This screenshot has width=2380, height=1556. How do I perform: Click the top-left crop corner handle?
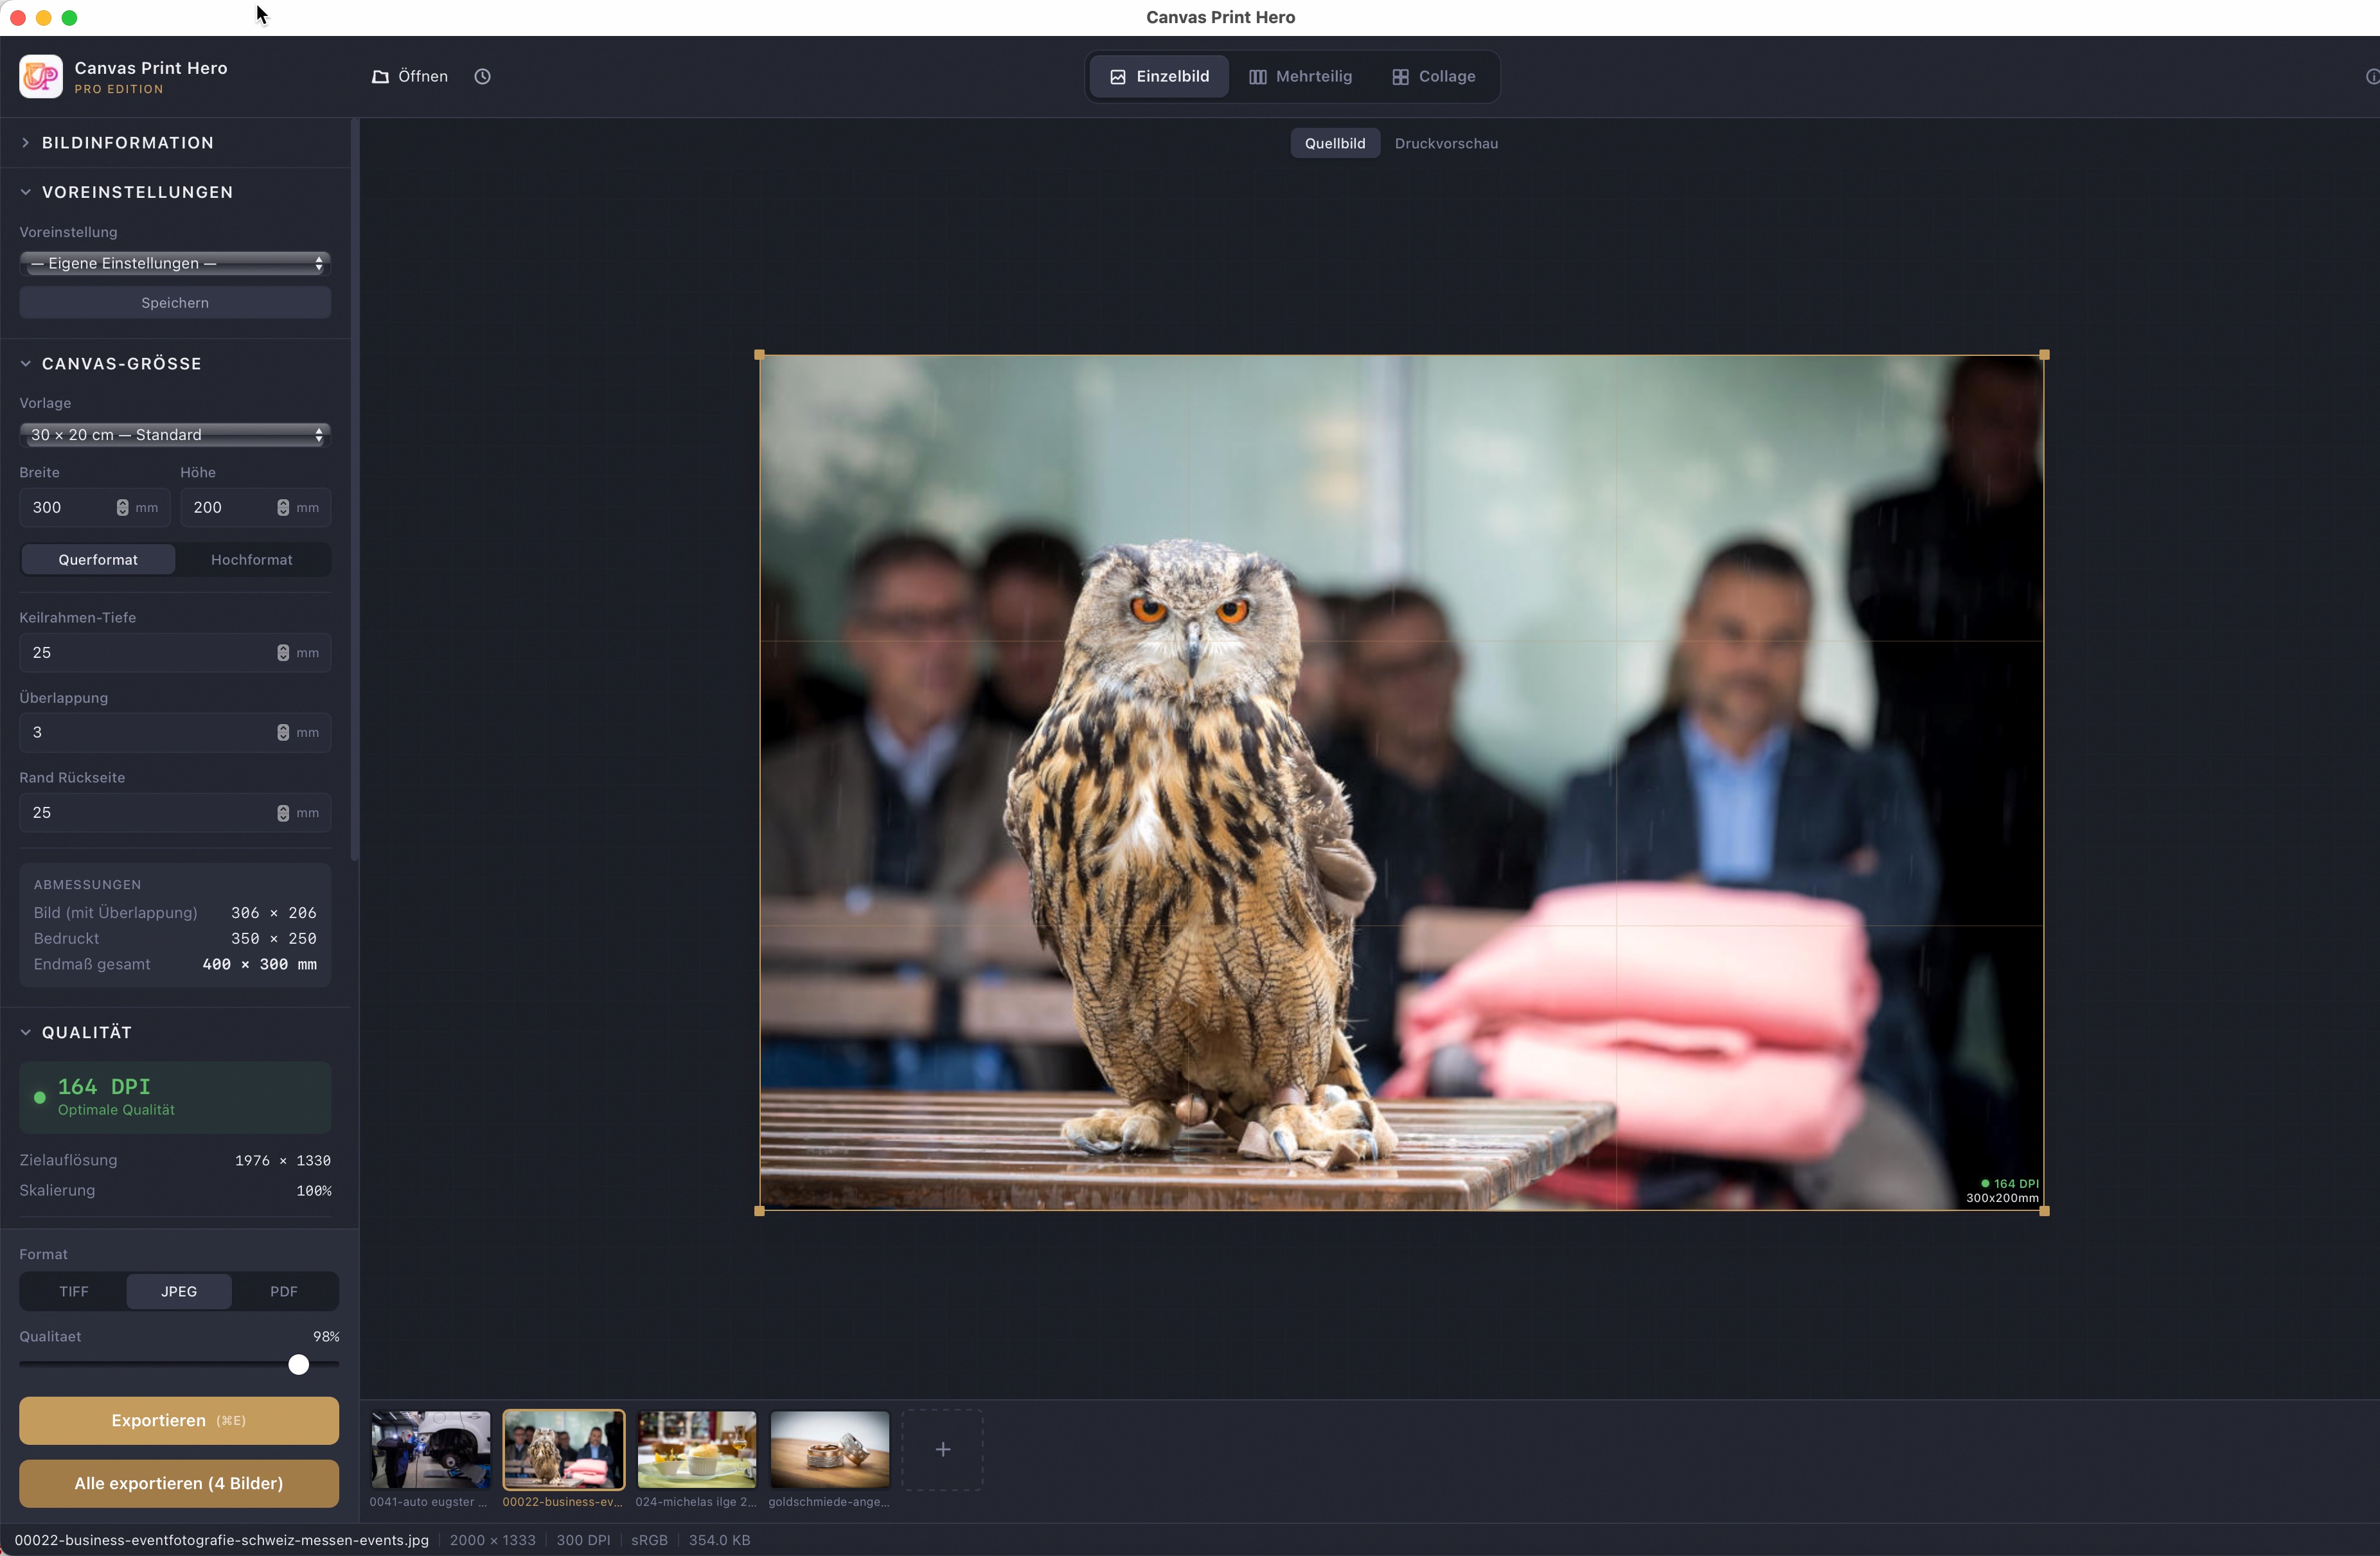[760, 355]
